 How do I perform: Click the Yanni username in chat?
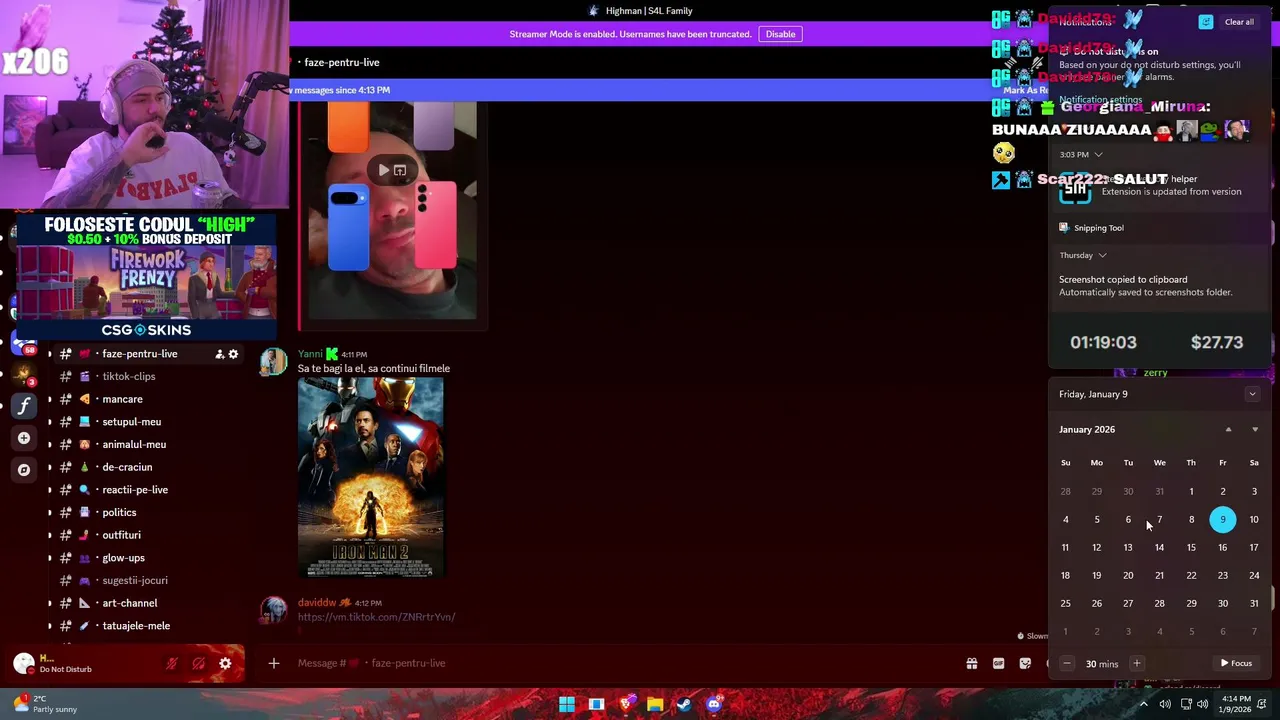[x=310, y=354]
